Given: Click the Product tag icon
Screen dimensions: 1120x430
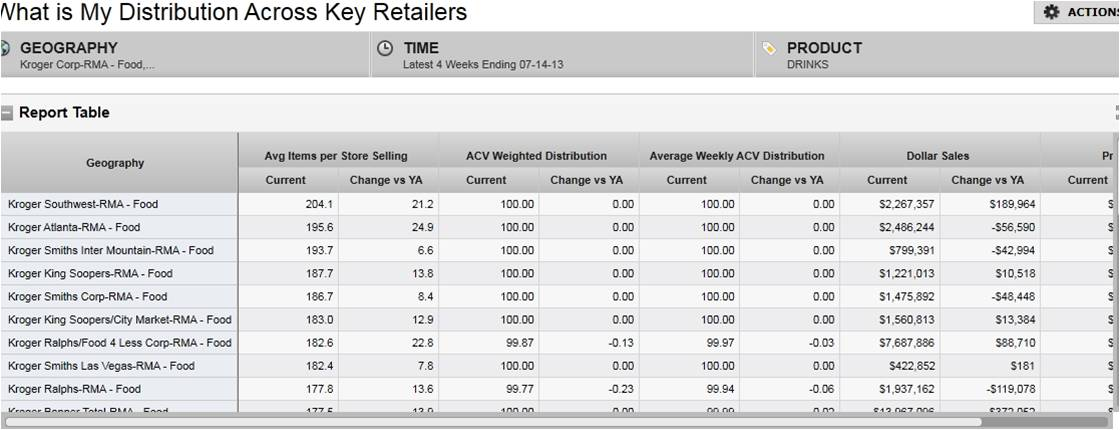Looking at the screenshot, I should [x=768, y=48].
